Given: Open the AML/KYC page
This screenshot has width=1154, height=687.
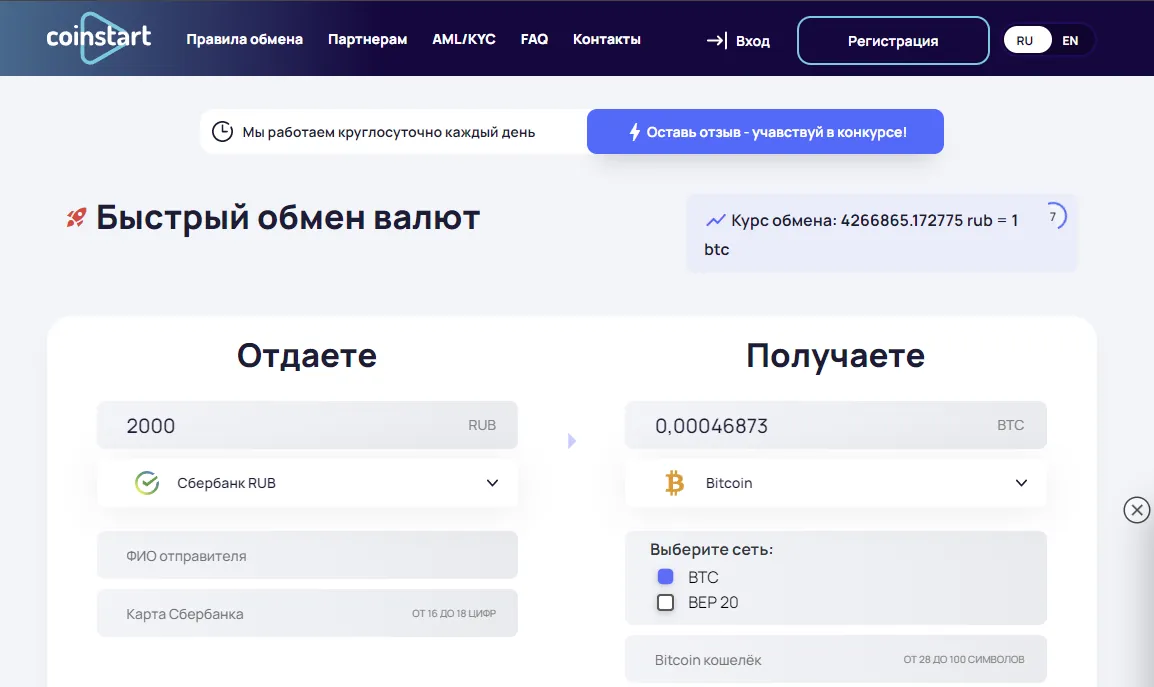Looking at the screenshot, I should pyautogui.click(x=464, y=40).
